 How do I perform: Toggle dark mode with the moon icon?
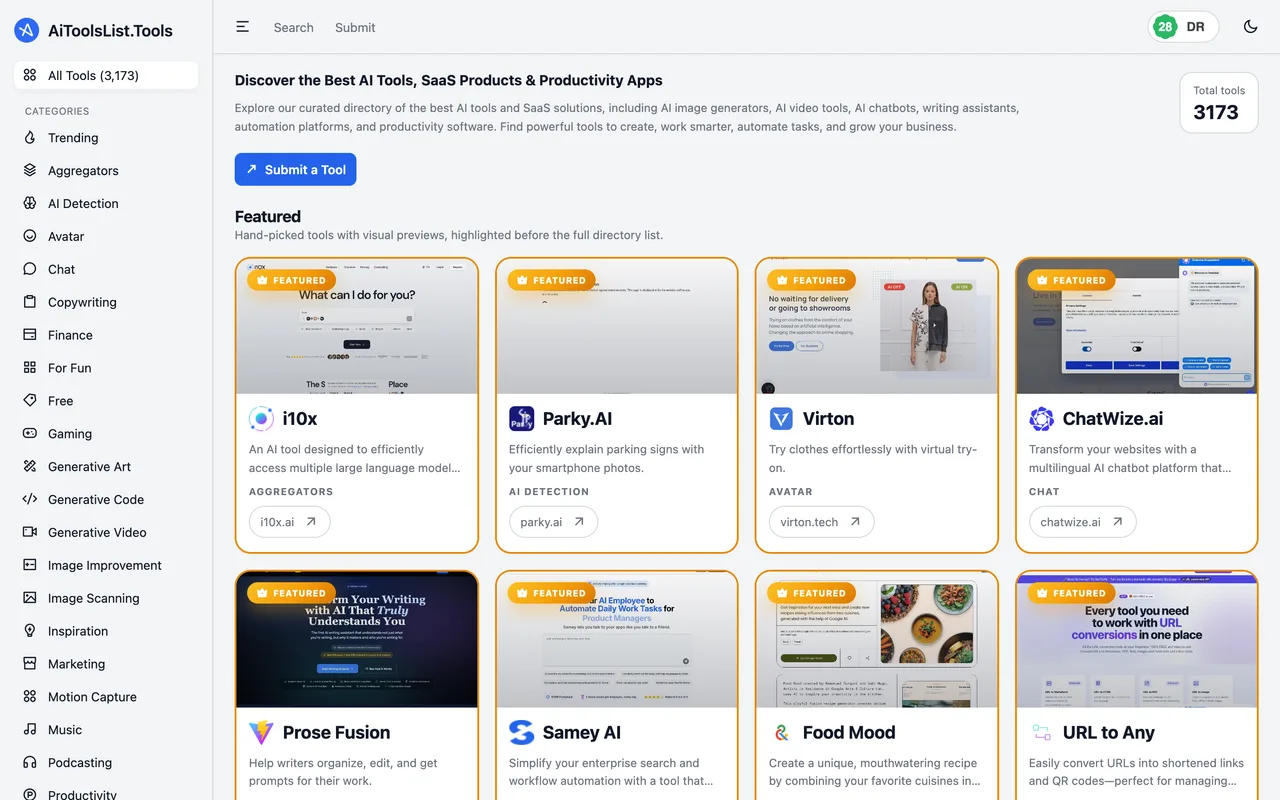click(1250, 27)
